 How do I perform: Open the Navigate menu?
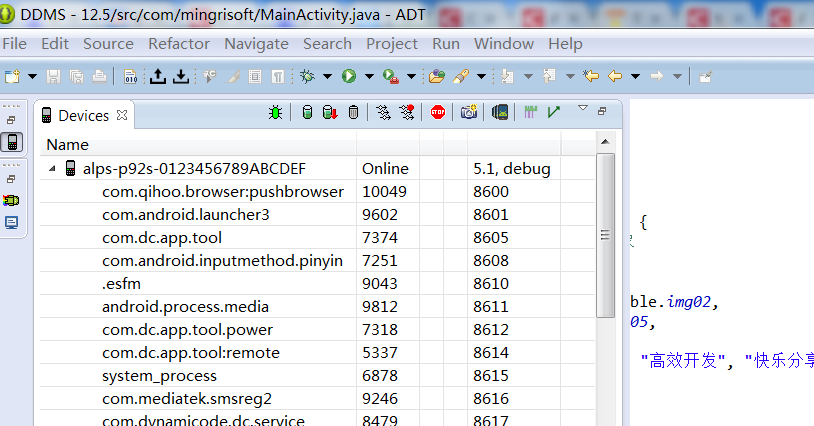pyautogui.click(x=256, y=44)
